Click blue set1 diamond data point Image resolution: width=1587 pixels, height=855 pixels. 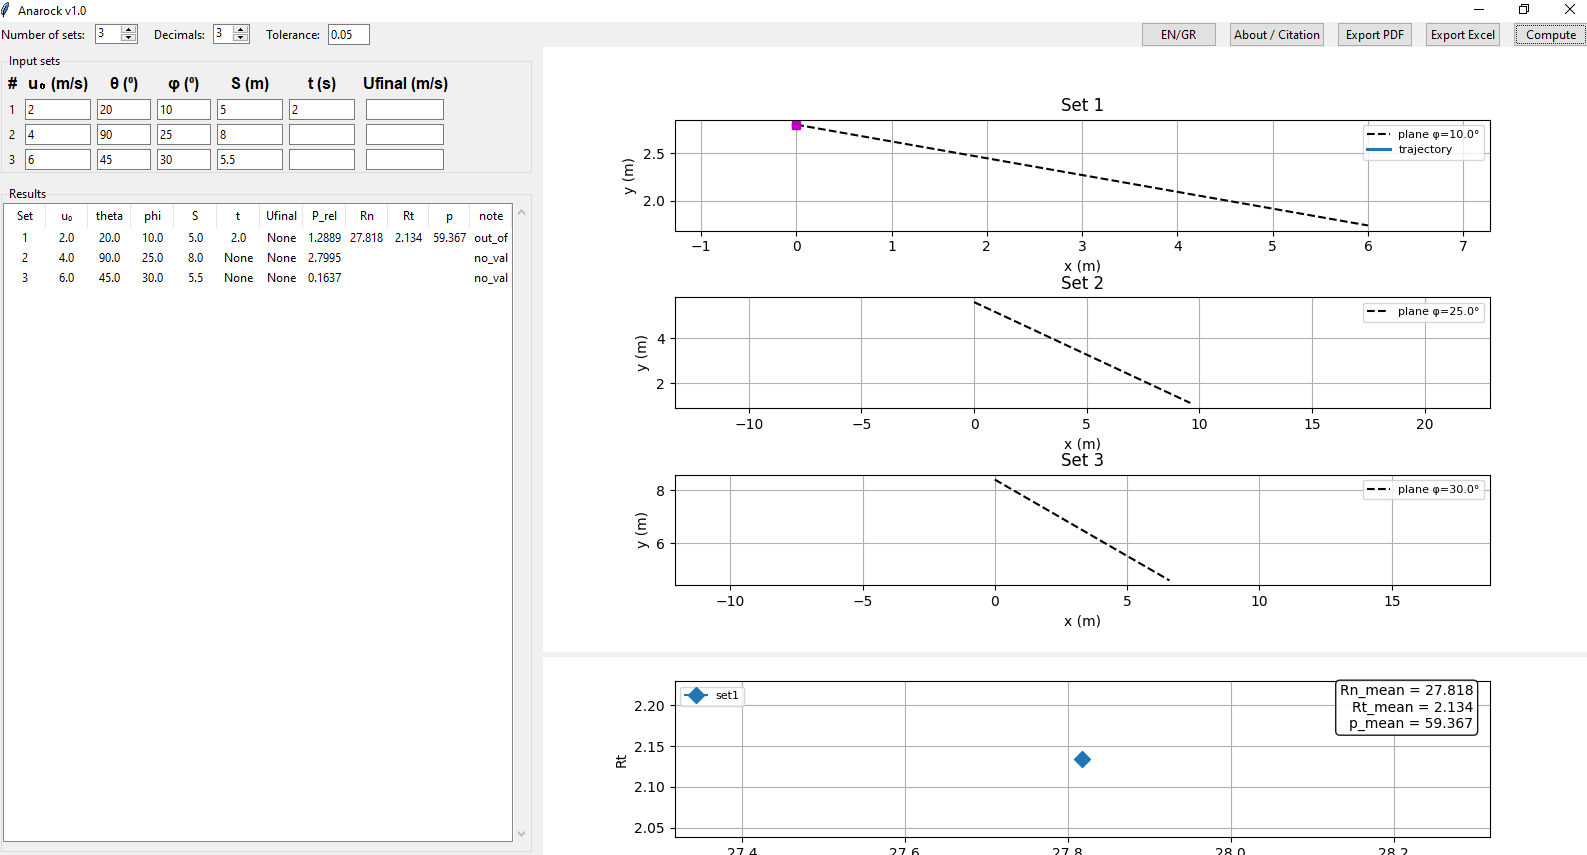tap(1082, 760)
